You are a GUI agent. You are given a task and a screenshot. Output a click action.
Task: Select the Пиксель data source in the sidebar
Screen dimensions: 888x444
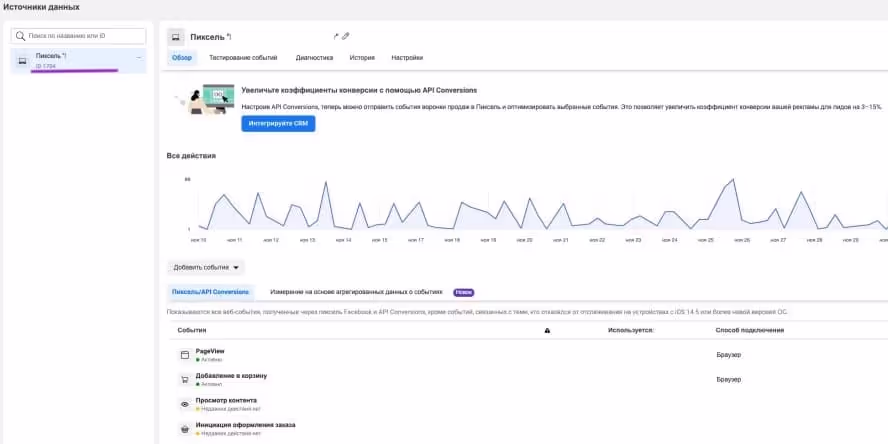(78, 61)
